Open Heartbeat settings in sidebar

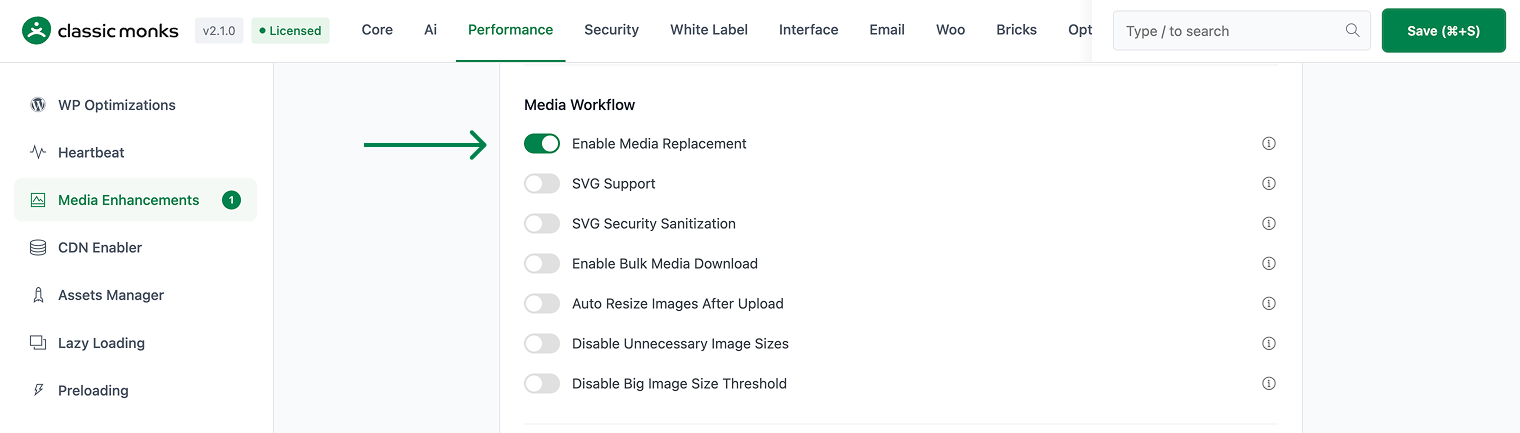(135, 152)
